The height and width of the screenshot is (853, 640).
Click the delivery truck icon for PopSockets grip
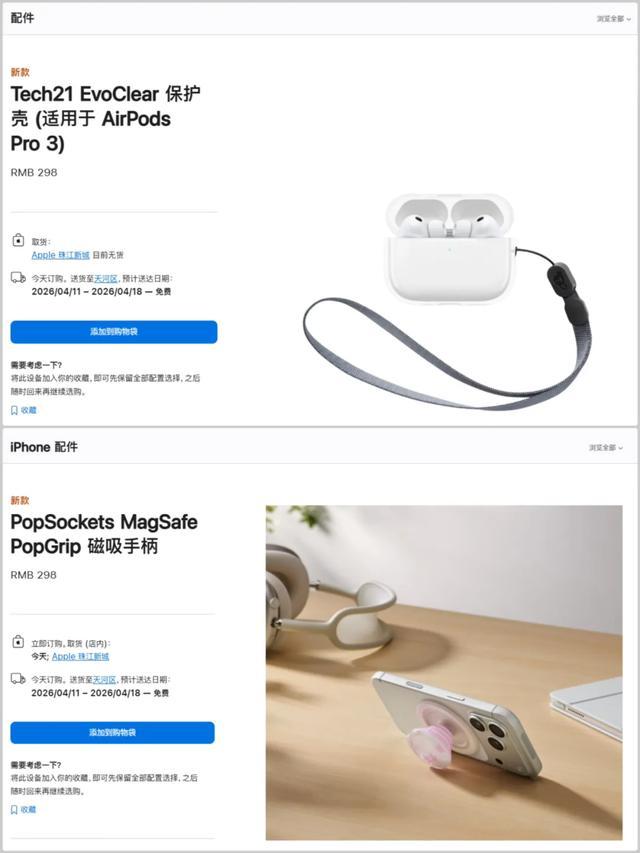(x=18, y=679)
